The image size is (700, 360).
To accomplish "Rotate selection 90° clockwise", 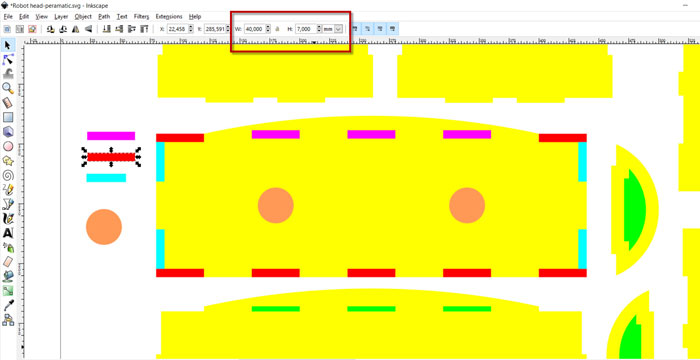I will click(x=63, y=29).
